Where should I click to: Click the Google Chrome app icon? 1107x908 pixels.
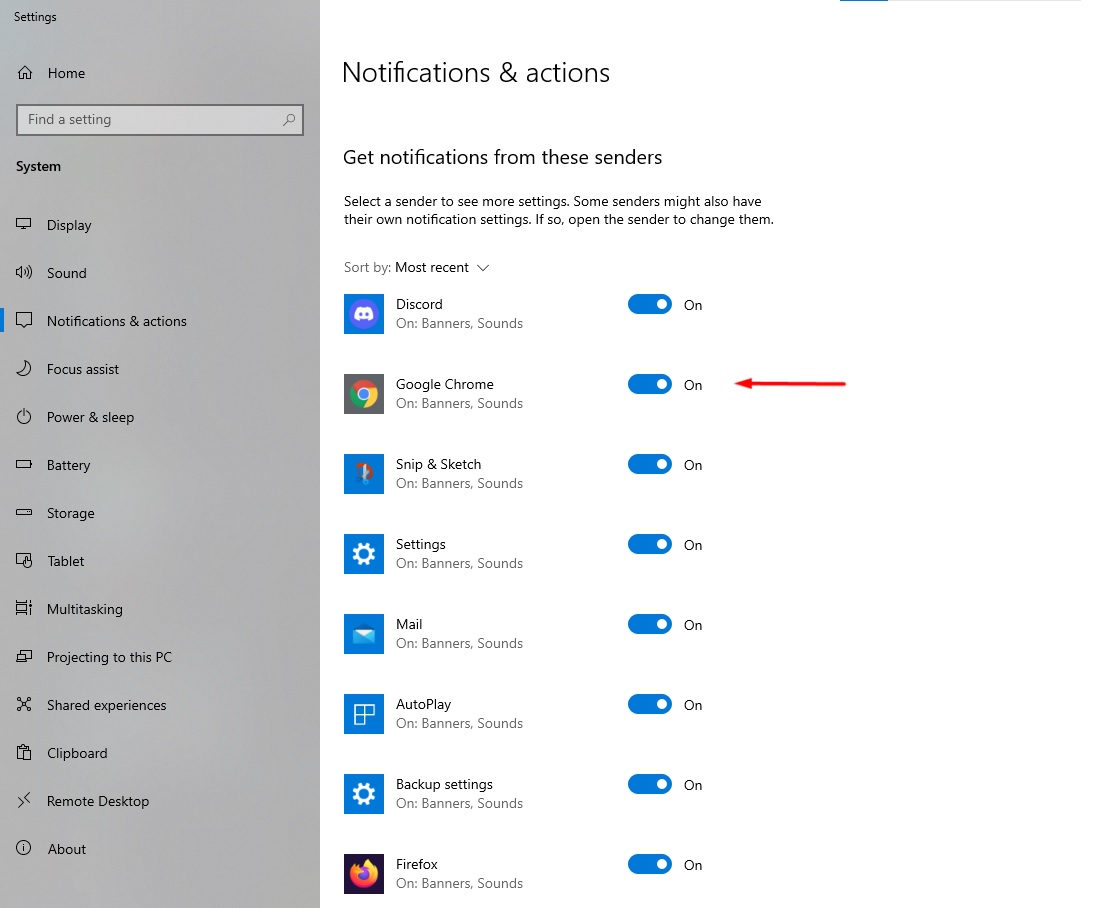pyautogui.click(x=364, y=394)
